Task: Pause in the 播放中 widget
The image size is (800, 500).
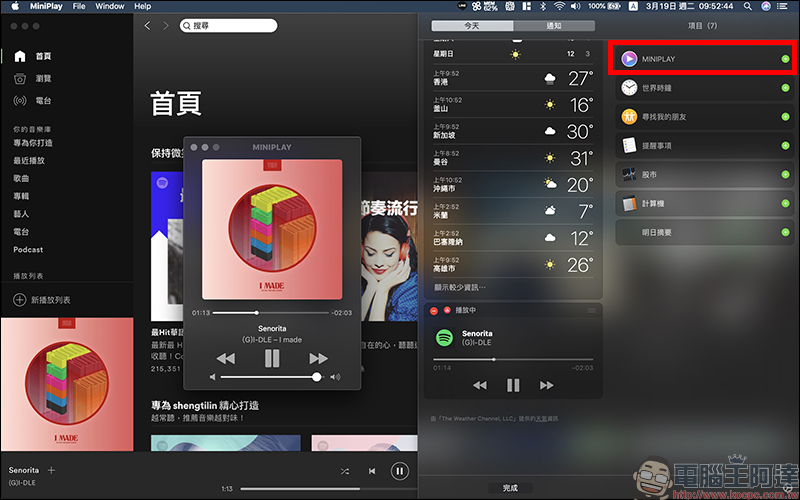Action: [x=513, y=385]
